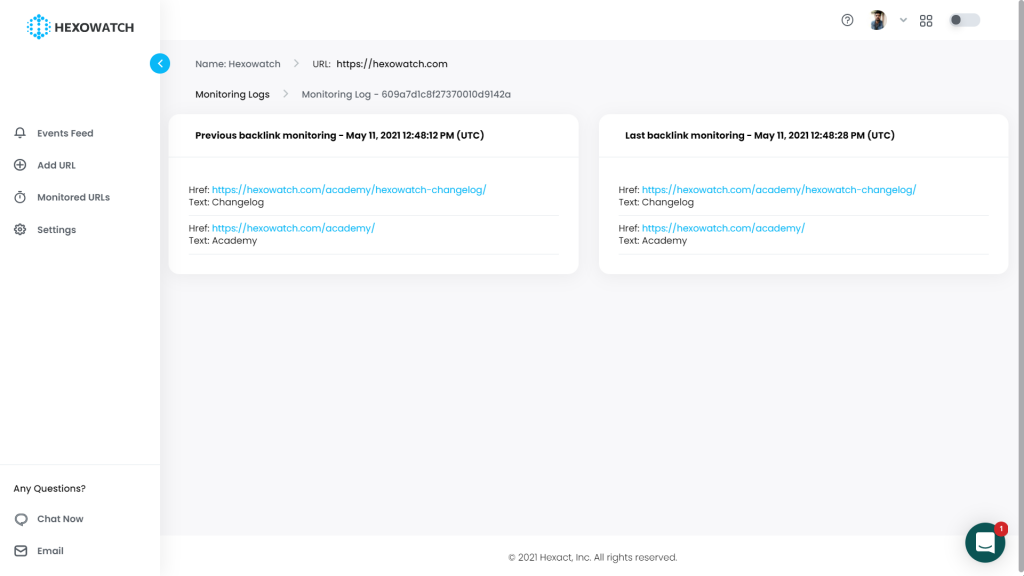This screenshot has height=576, width=1024.
Task: Open the profile dropdown chevron
Action: tap(903, 20)
